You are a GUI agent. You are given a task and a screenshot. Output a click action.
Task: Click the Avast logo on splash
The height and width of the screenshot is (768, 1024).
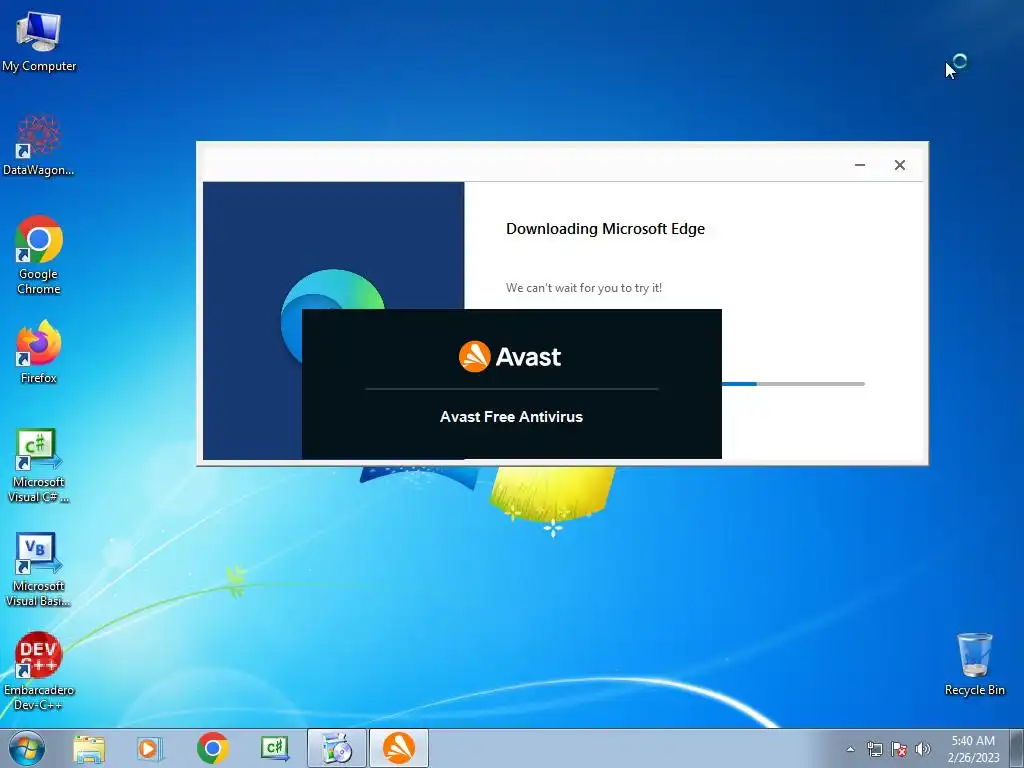pyautogui.click(x=510, y=357)
